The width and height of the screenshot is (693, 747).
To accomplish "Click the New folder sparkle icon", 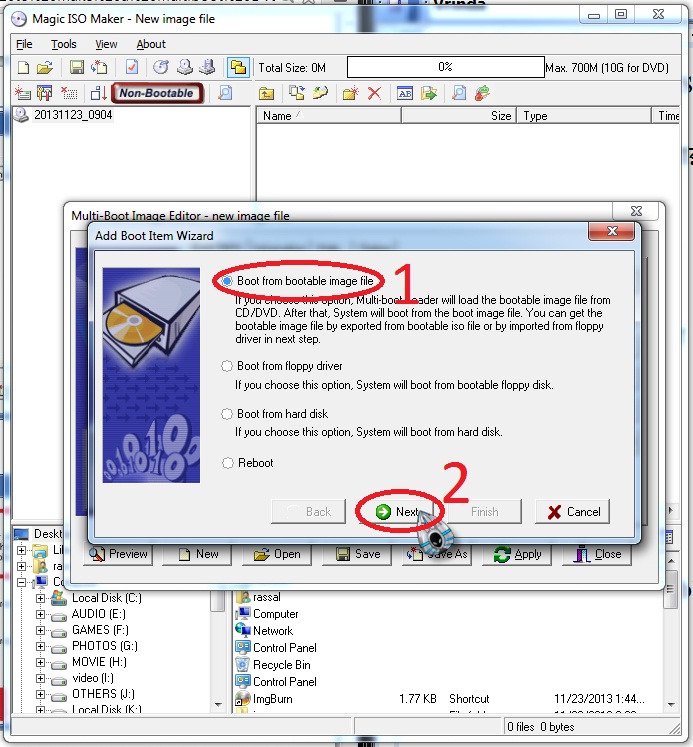I will coord(351,93).
